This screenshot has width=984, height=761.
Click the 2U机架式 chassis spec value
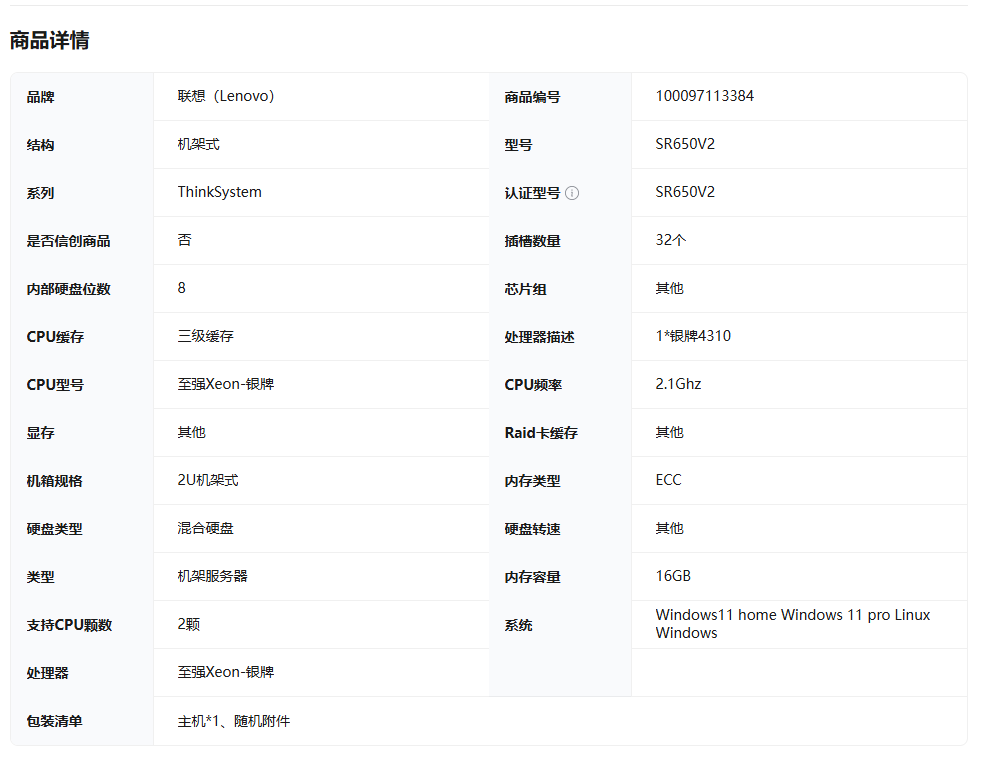(x=208, y=480)
